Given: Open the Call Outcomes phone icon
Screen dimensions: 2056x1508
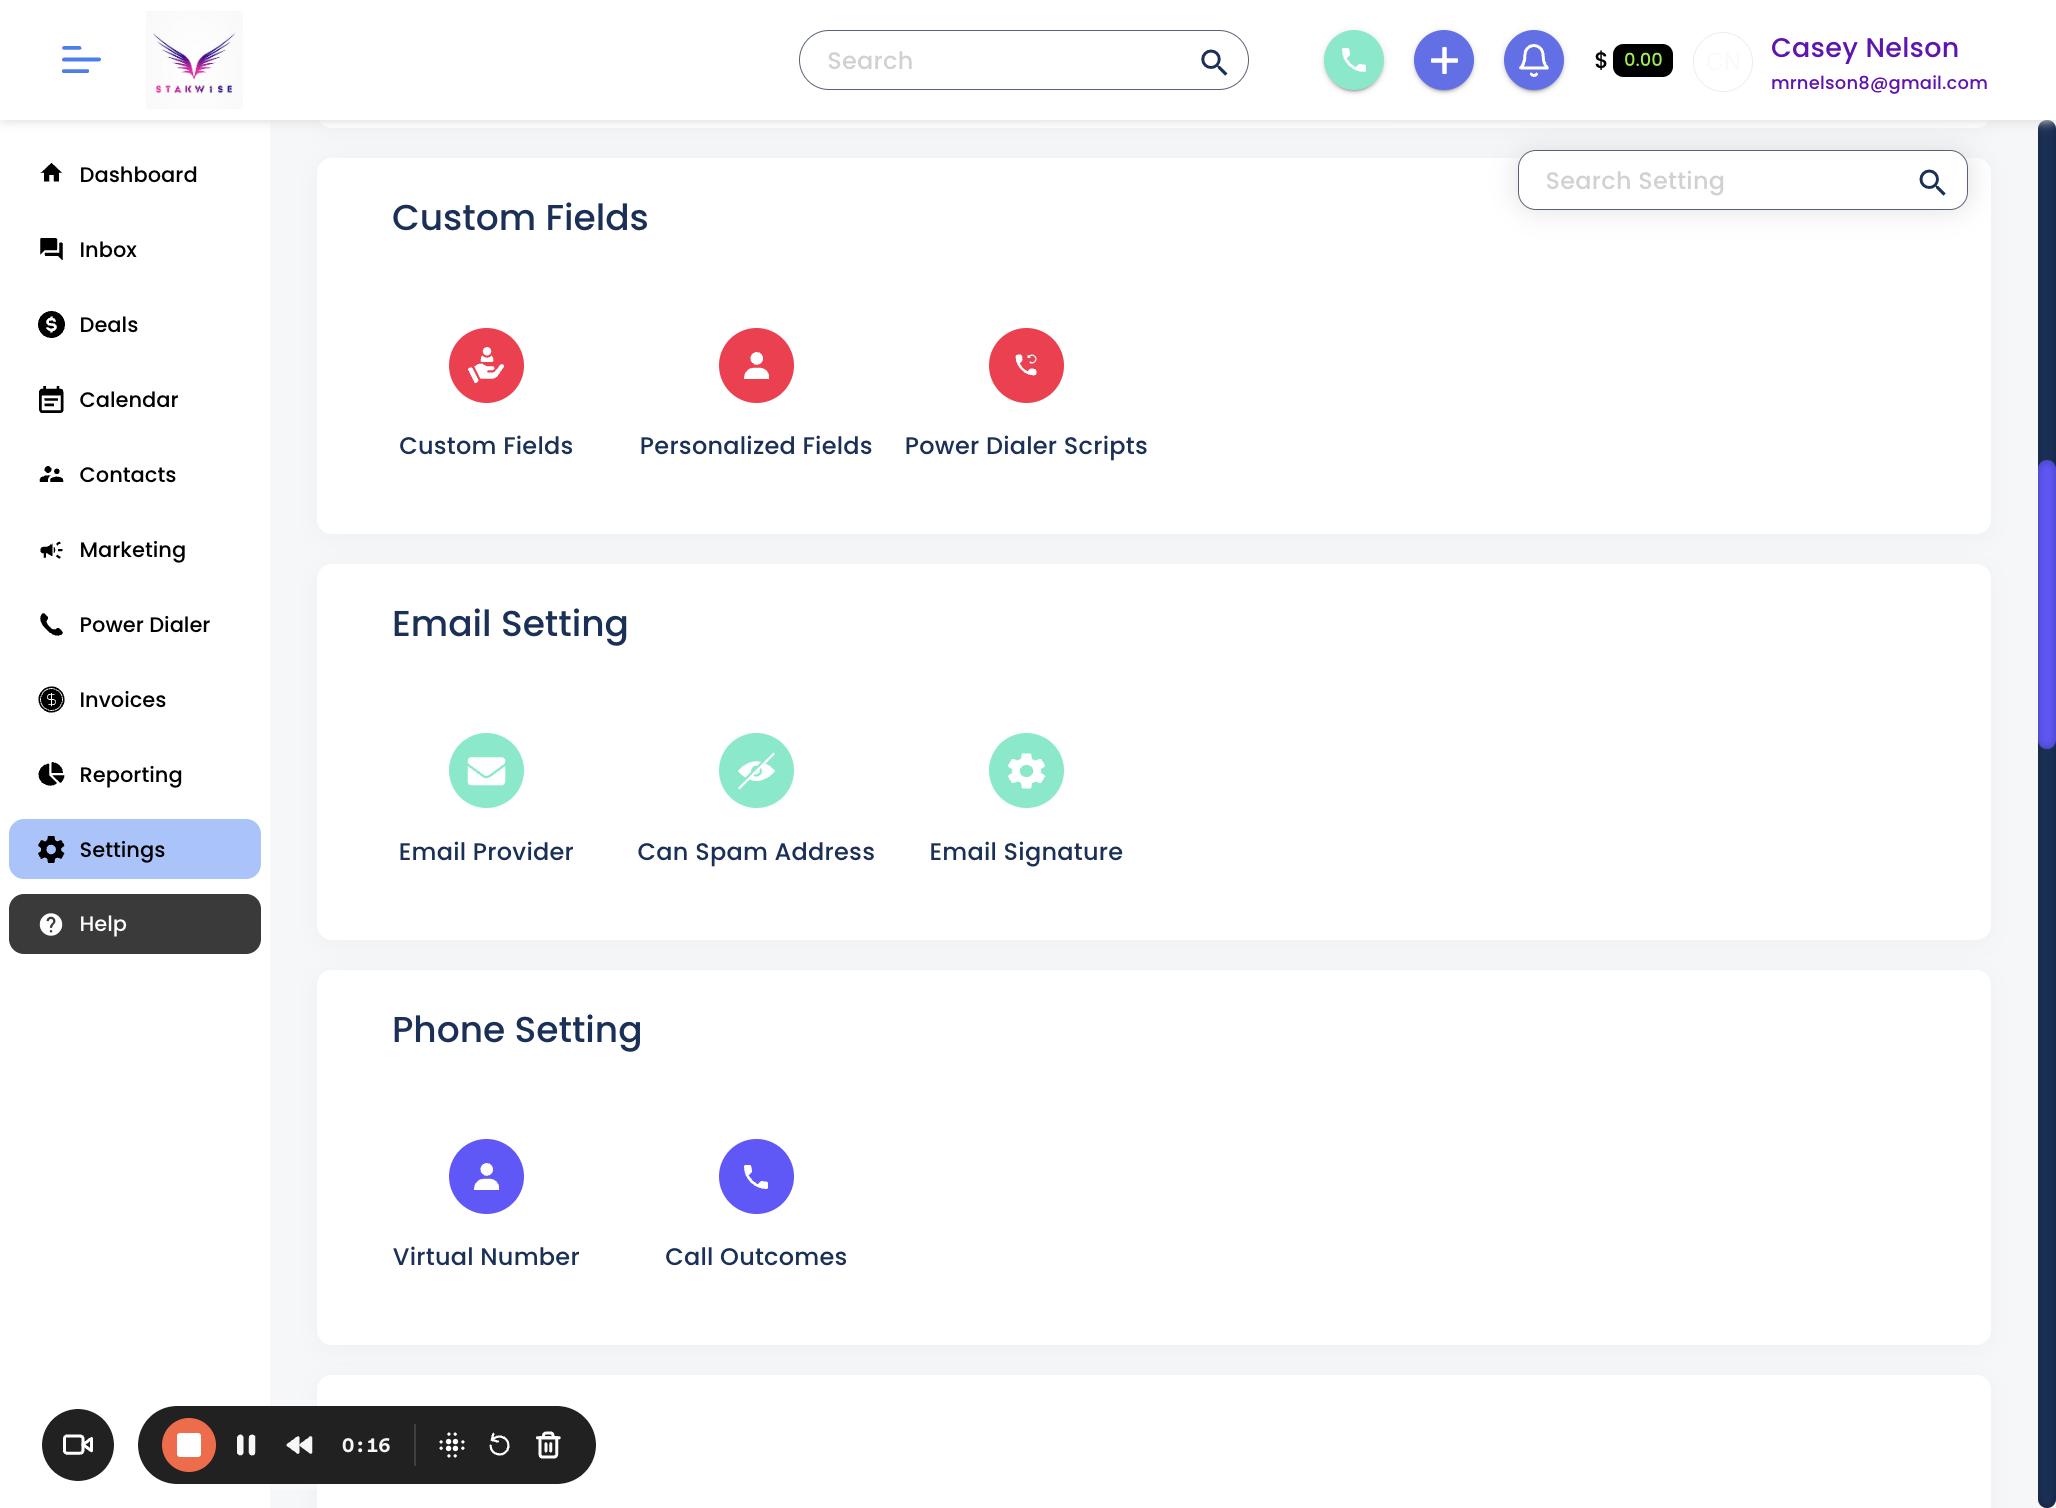Looking at the screenshot, I should (x=756, y=1176).
